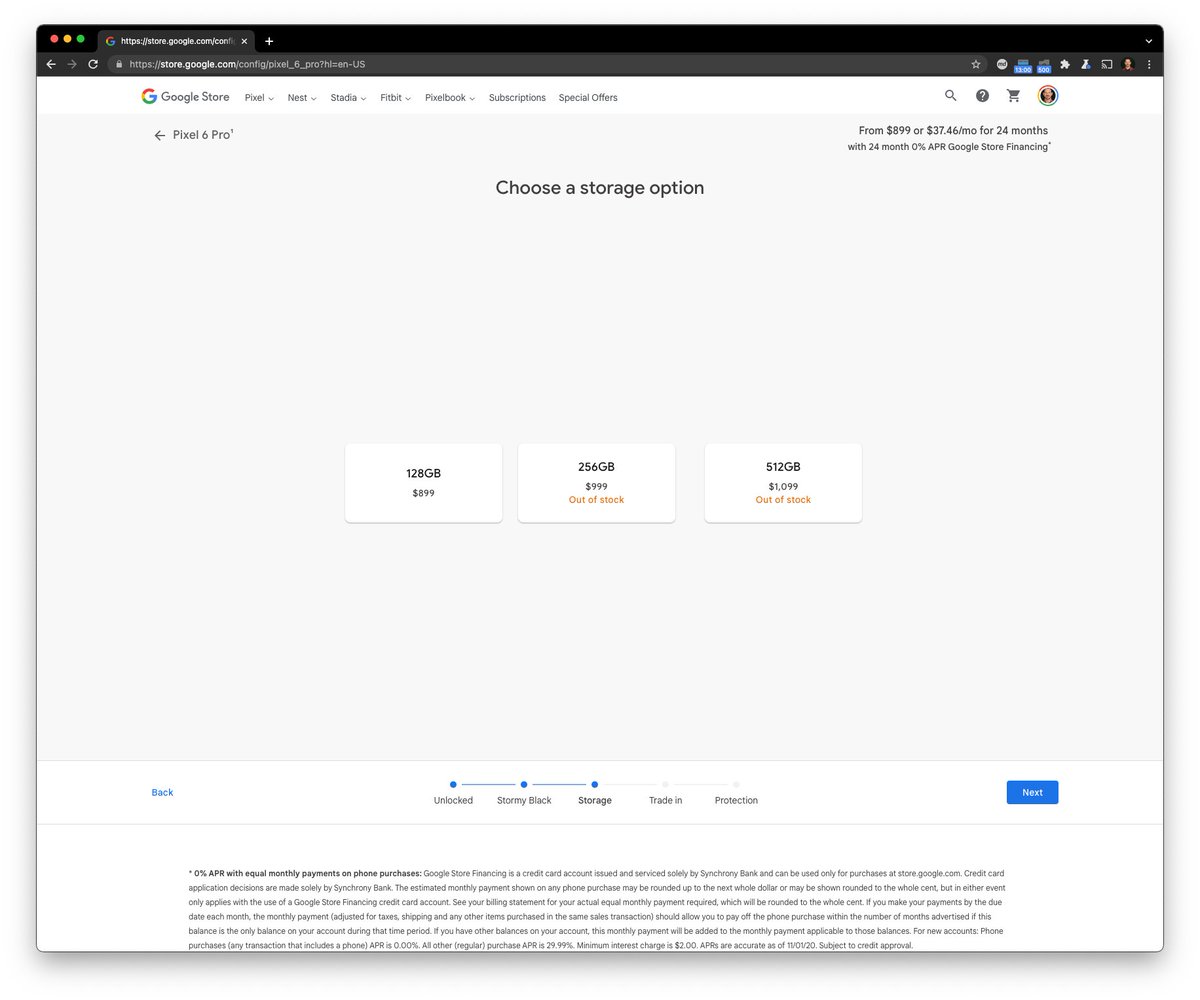Screen dimensions: 1200x1000
Task: Bookmark this page with the star icon
Action: (x=976, y=64)
